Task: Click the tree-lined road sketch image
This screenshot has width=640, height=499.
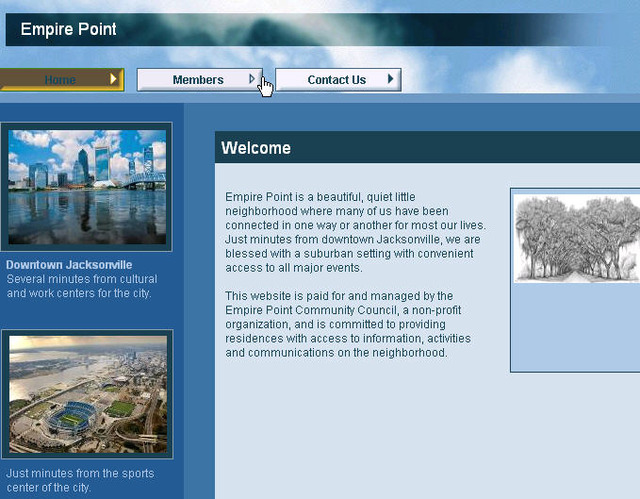Action: click(577, 238)
